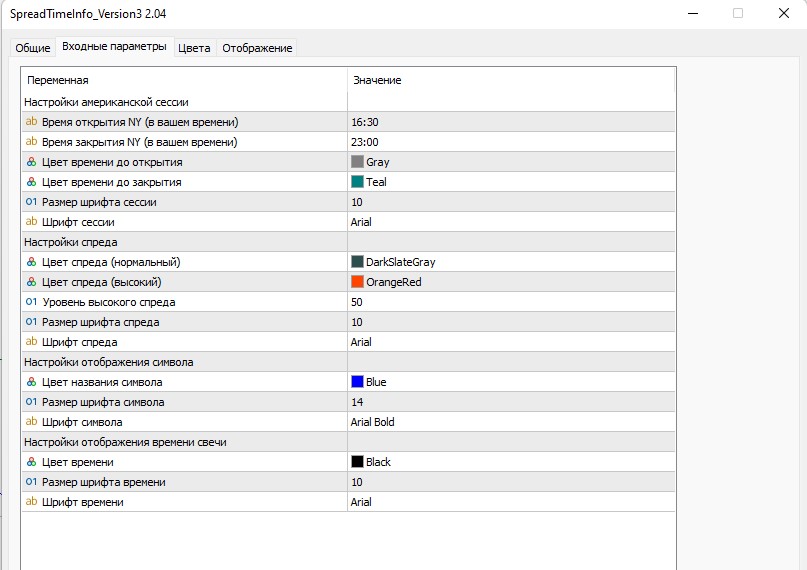Click the integer icon beside Уровень высокого спреда
The height and width of the screenshot is (570, 807).
point(31,302)
